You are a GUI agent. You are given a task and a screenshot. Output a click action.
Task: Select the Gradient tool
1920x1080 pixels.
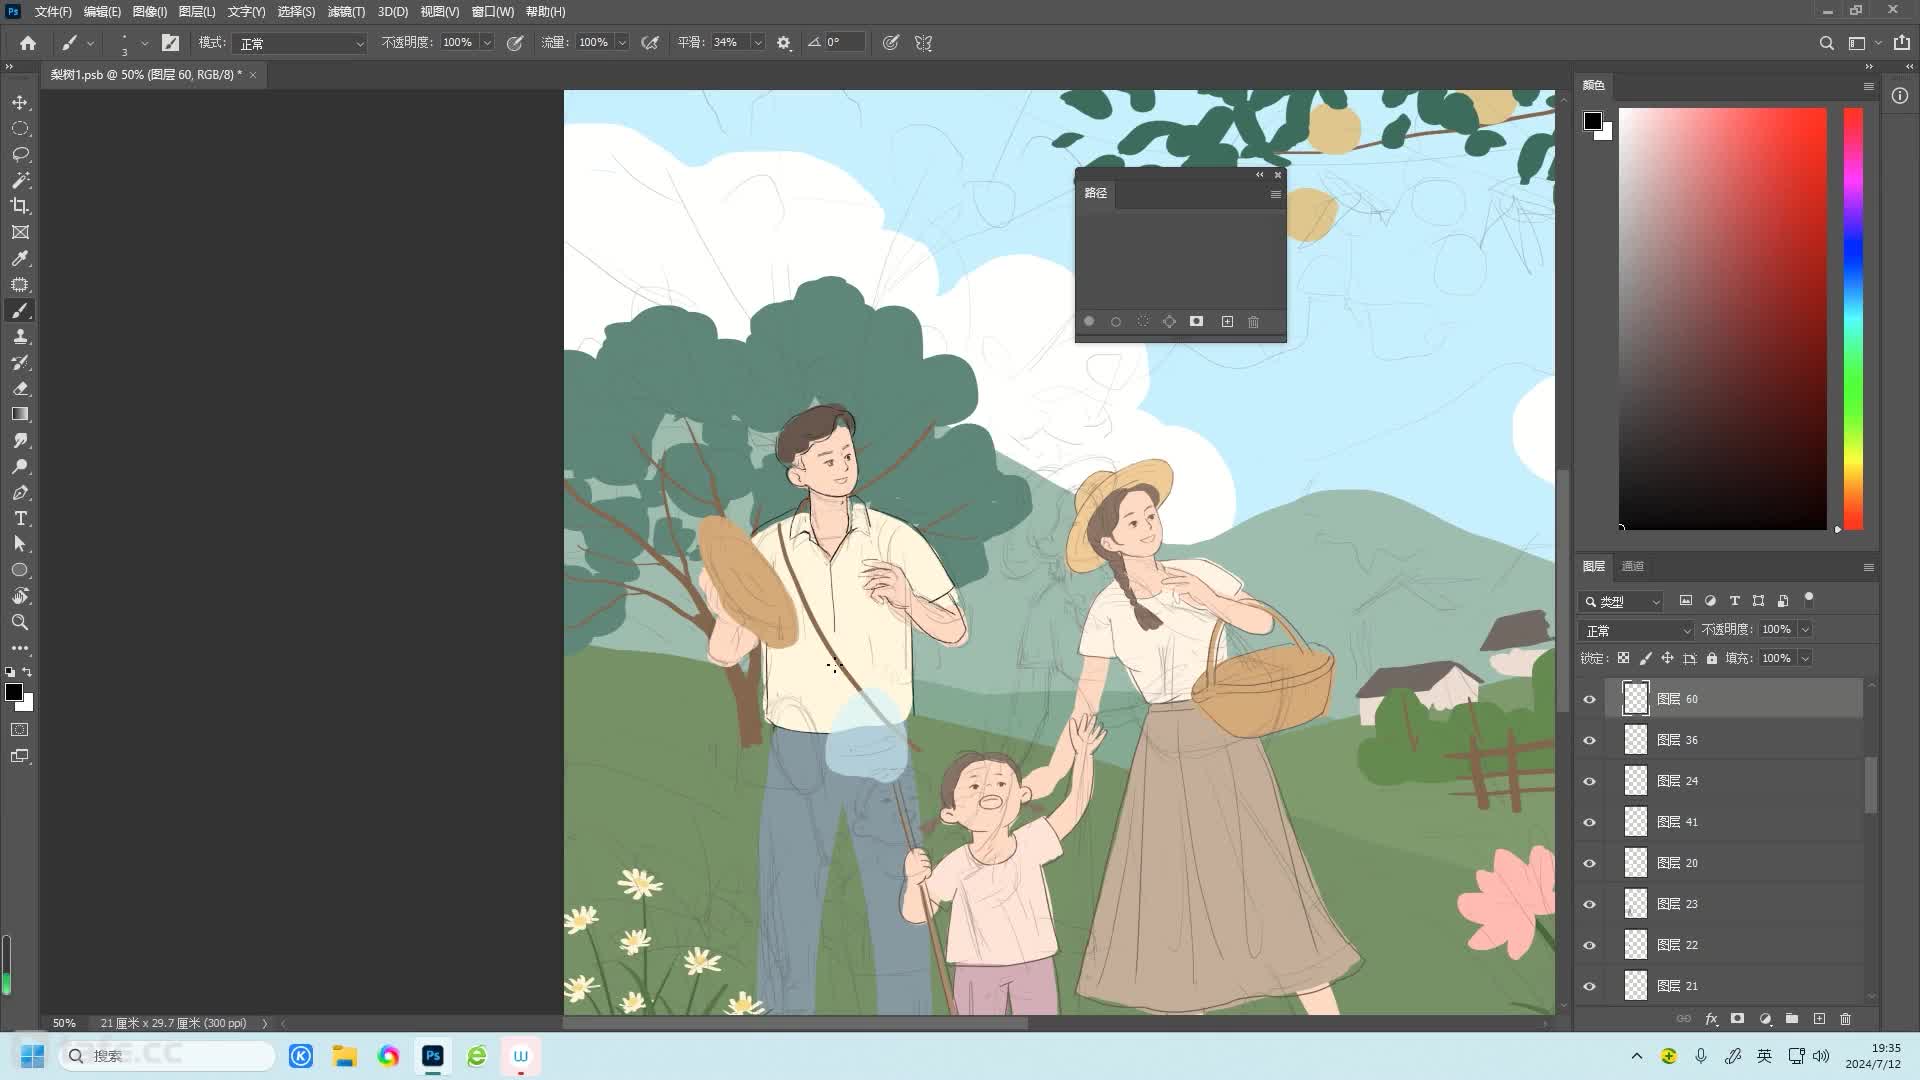pyautogui.click(x=20, y=415)
